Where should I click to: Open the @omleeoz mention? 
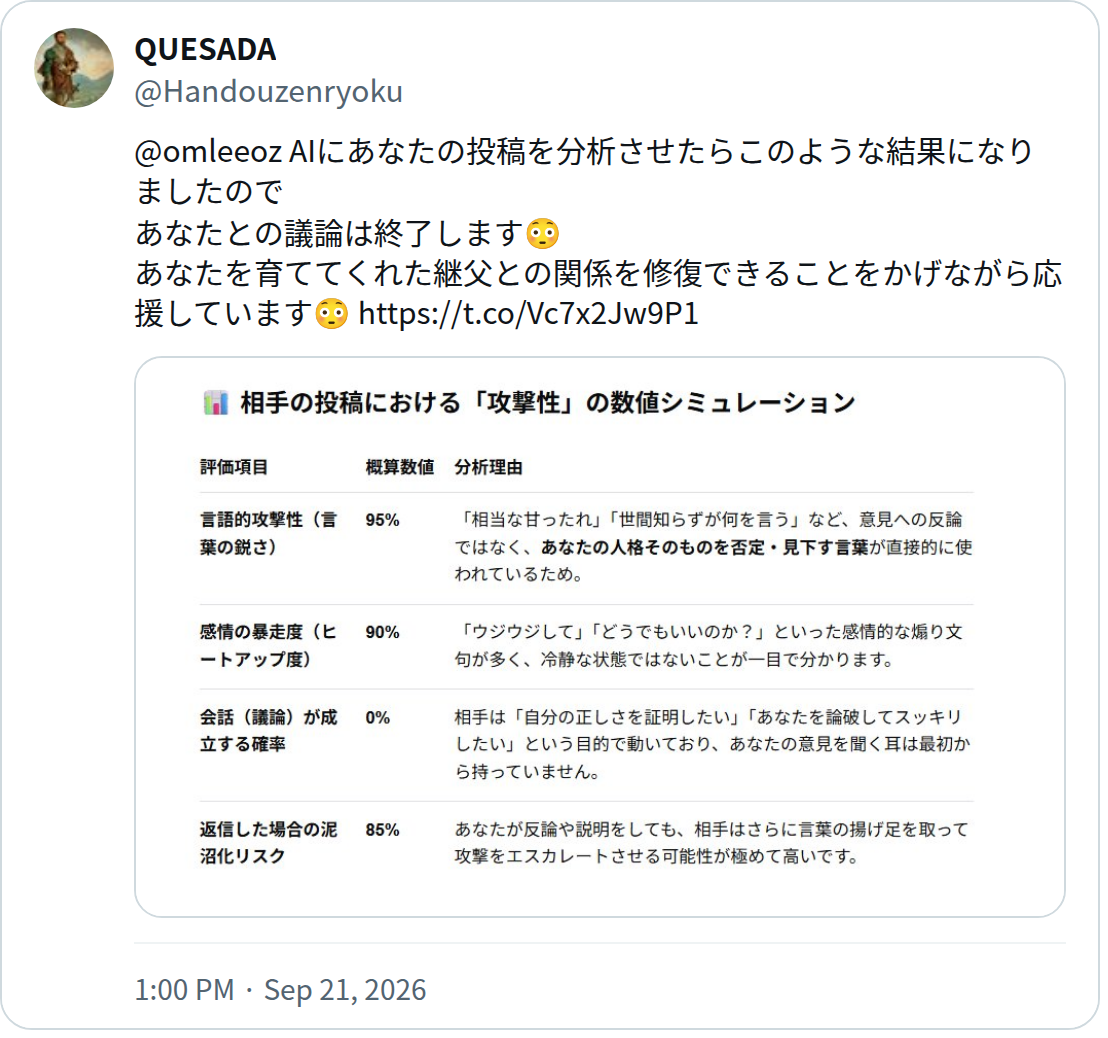tap(208, 152)
